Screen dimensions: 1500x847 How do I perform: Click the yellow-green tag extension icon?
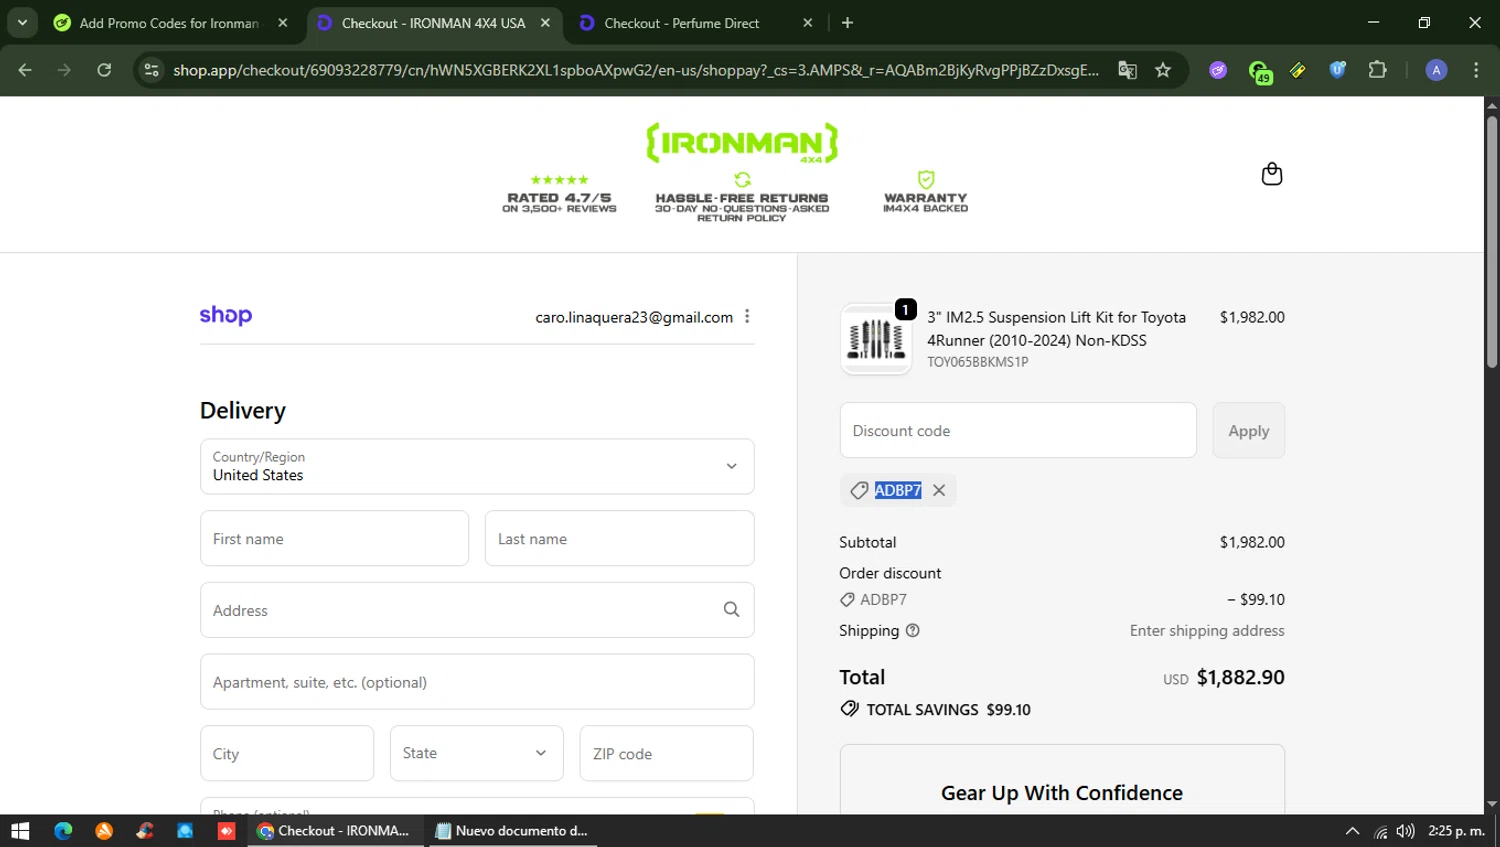[x=1297, y=70]
